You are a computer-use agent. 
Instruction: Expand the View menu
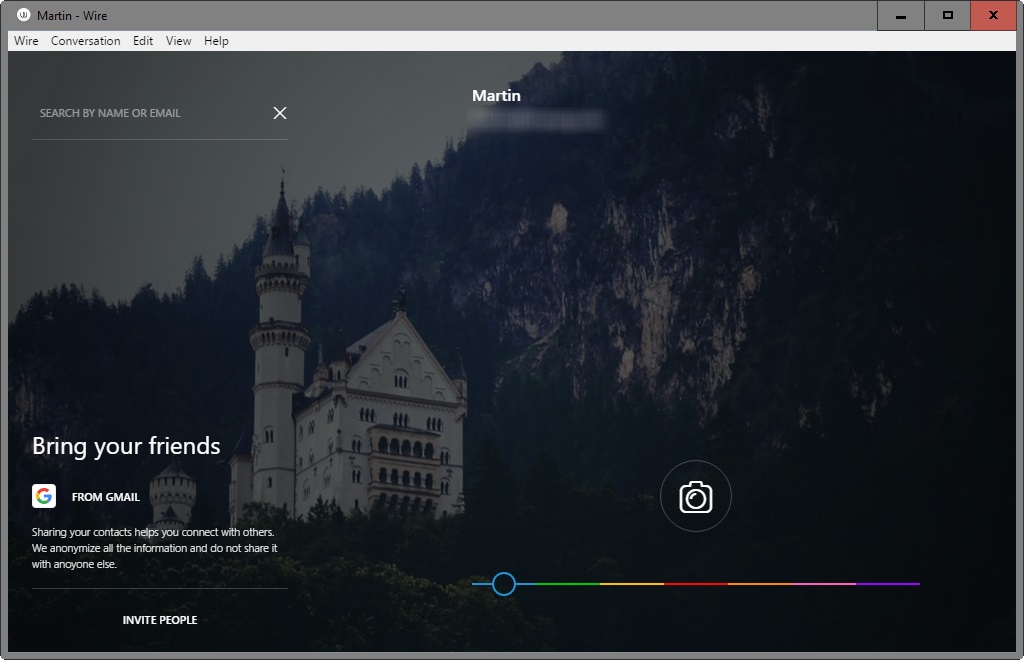point(179,41)
